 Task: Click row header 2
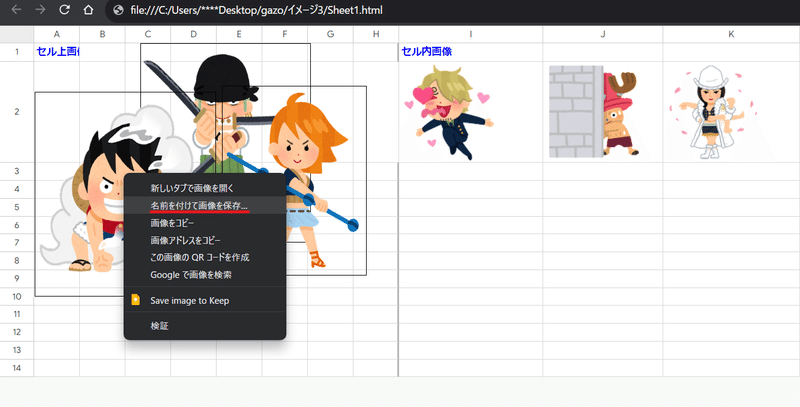click(17, 112)
